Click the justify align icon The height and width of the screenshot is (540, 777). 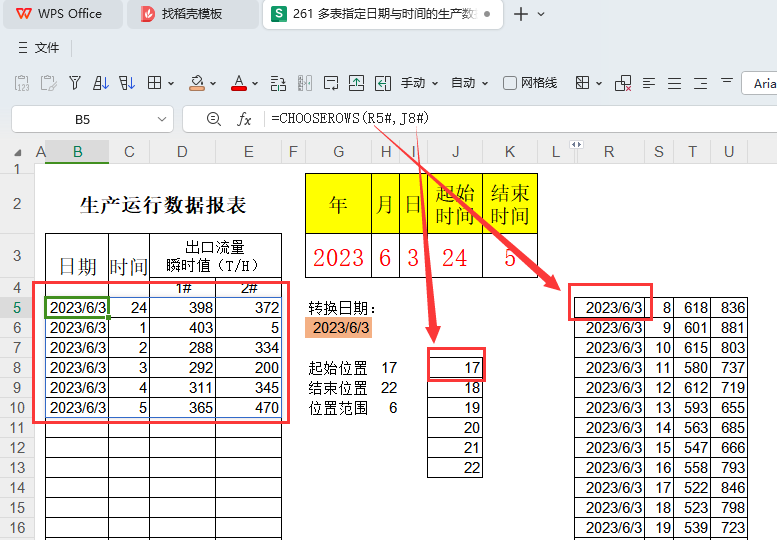point(674,83)
